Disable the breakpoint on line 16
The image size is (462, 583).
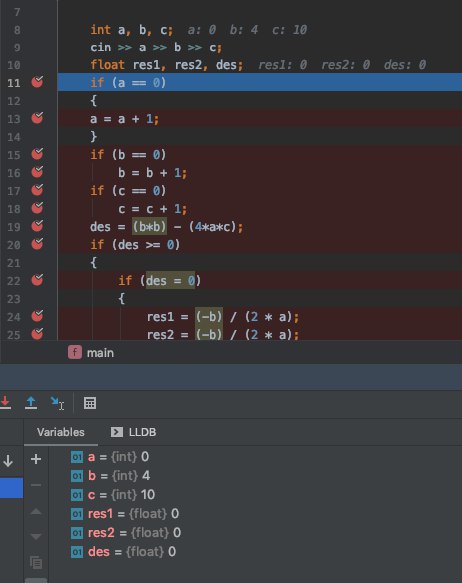coord(37,172)
